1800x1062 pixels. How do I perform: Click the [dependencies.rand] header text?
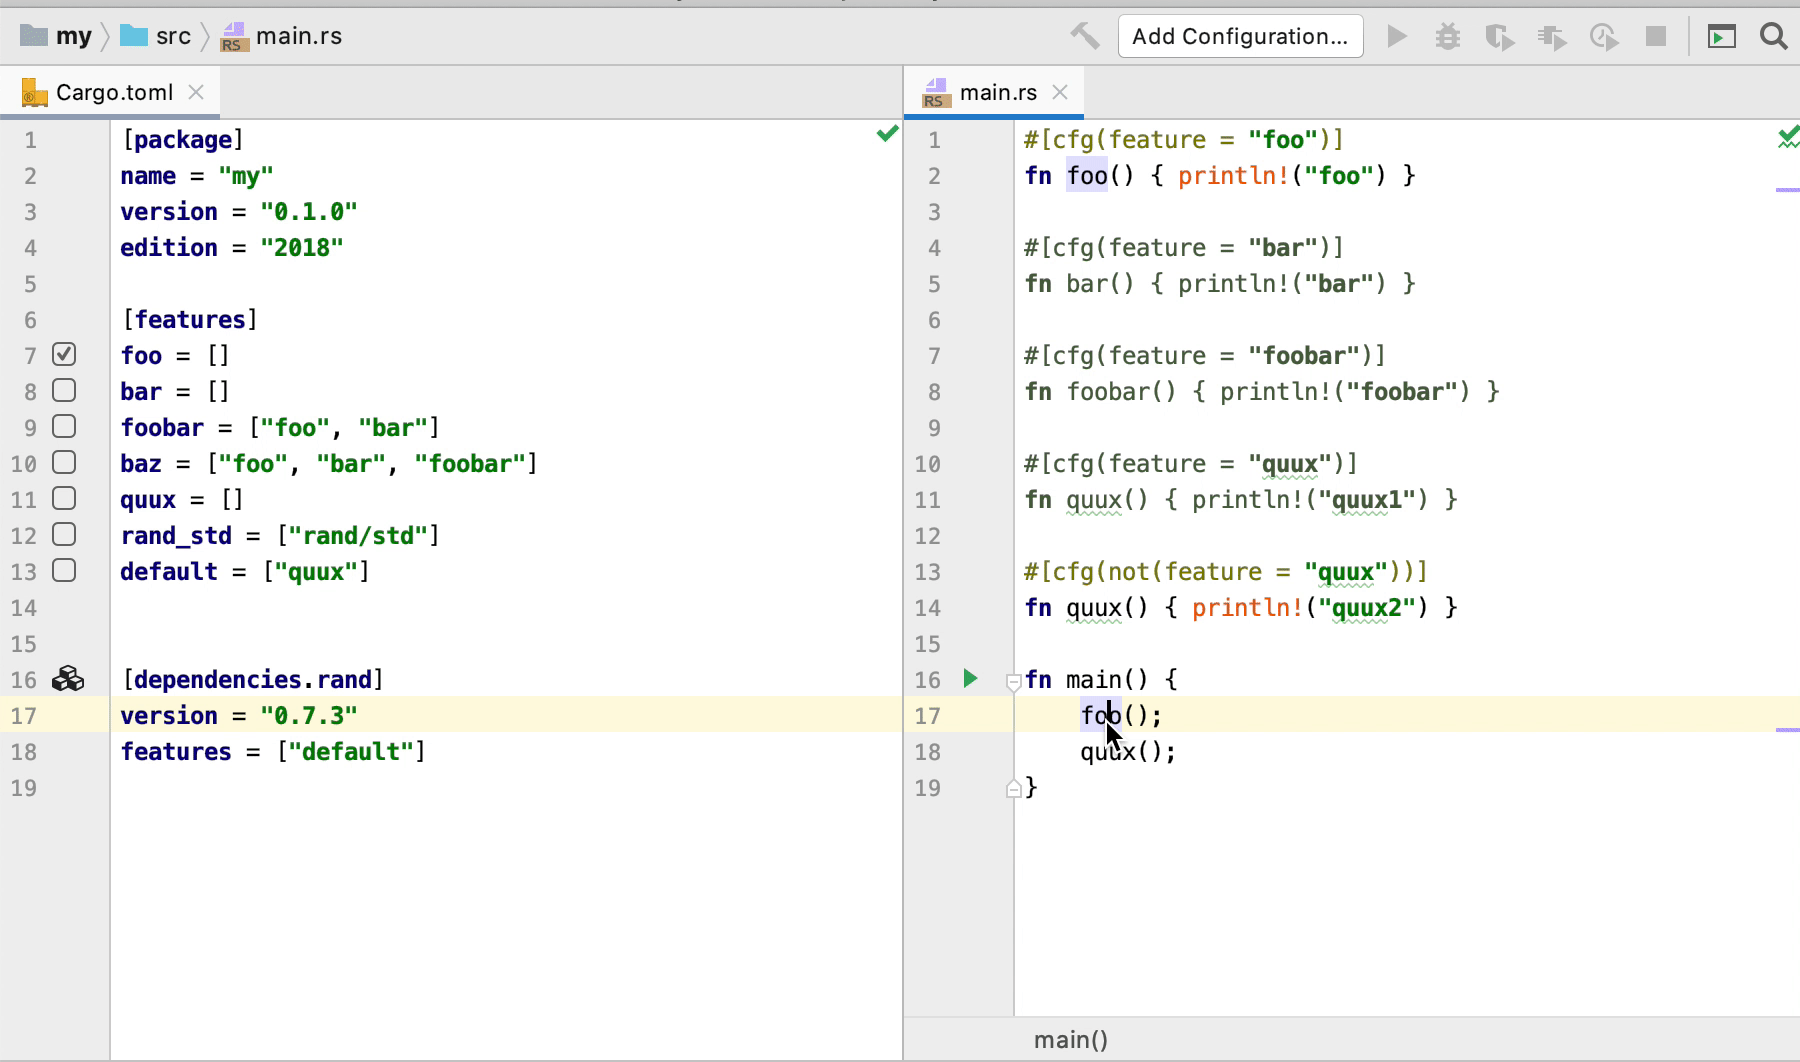252,680
